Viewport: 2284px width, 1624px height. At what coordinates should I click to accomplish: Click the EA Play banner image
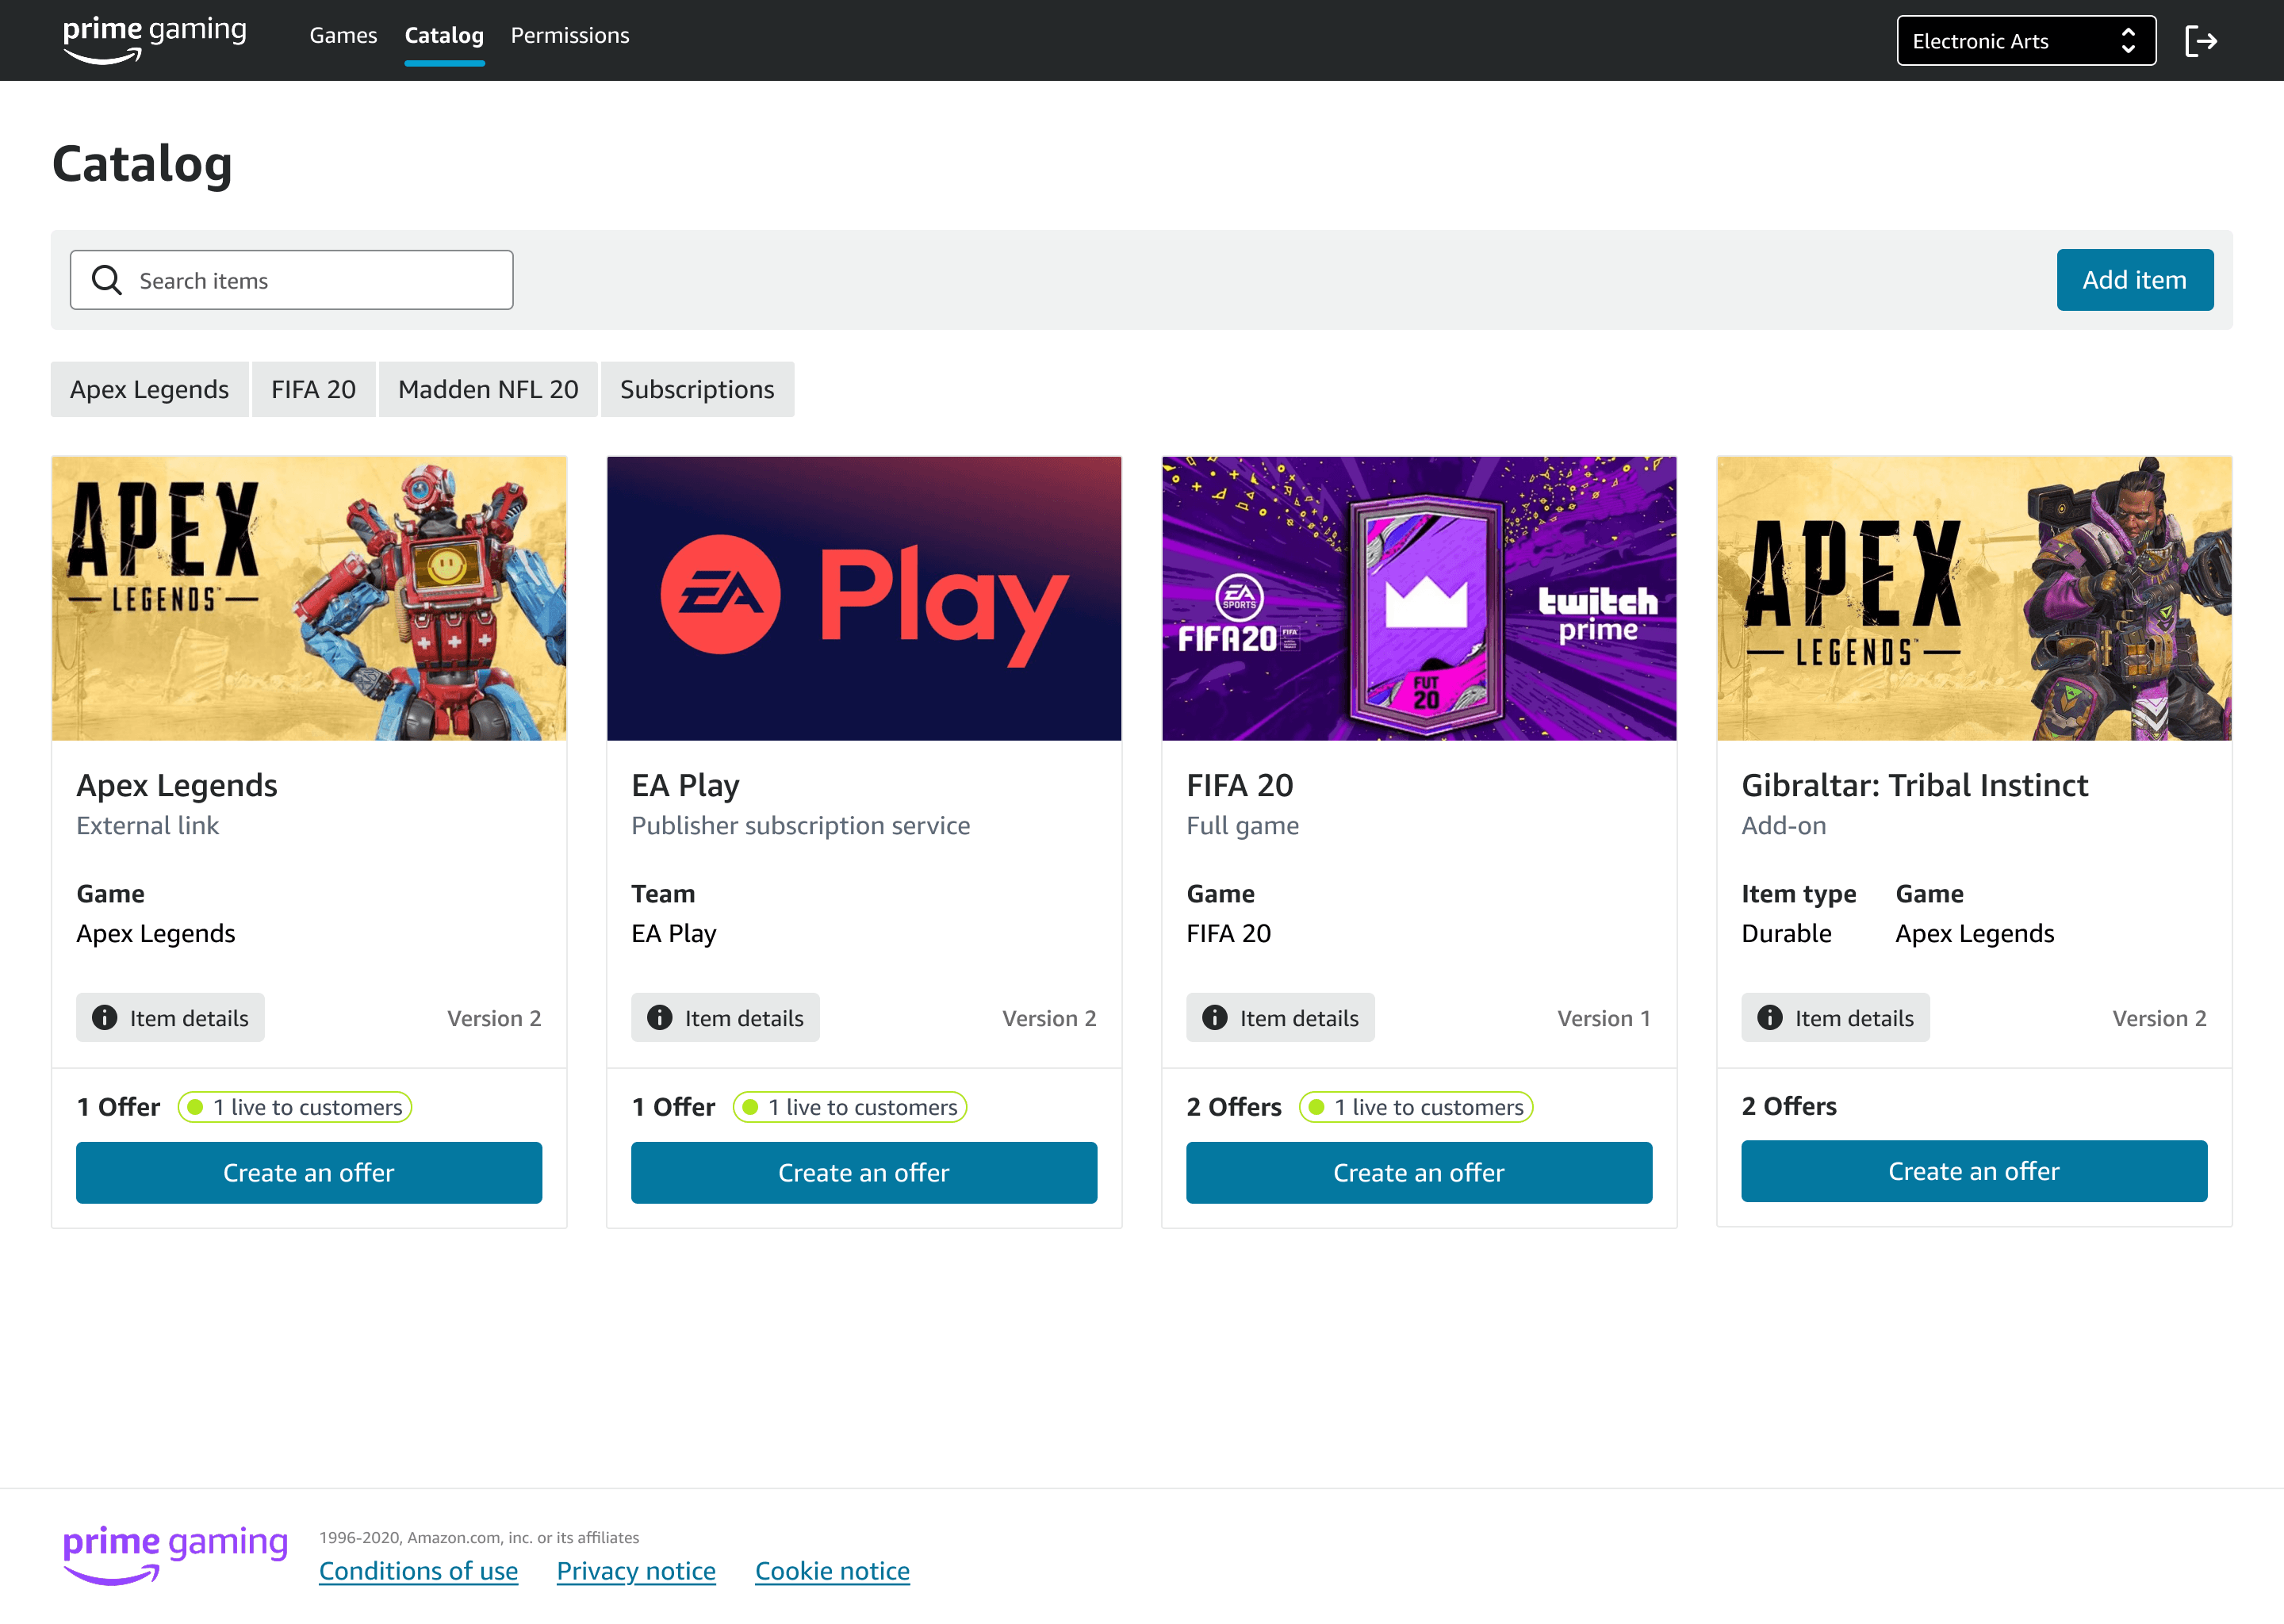click(x=864, y=598)
